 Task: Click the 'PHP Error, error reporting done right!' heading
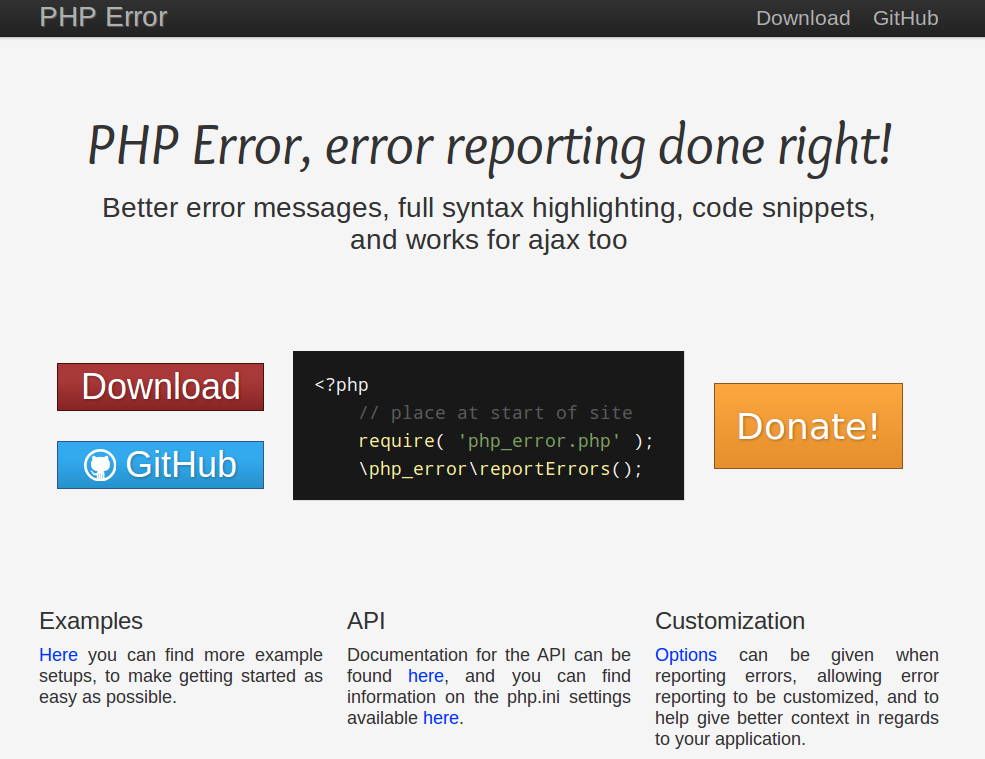point(489,148)
